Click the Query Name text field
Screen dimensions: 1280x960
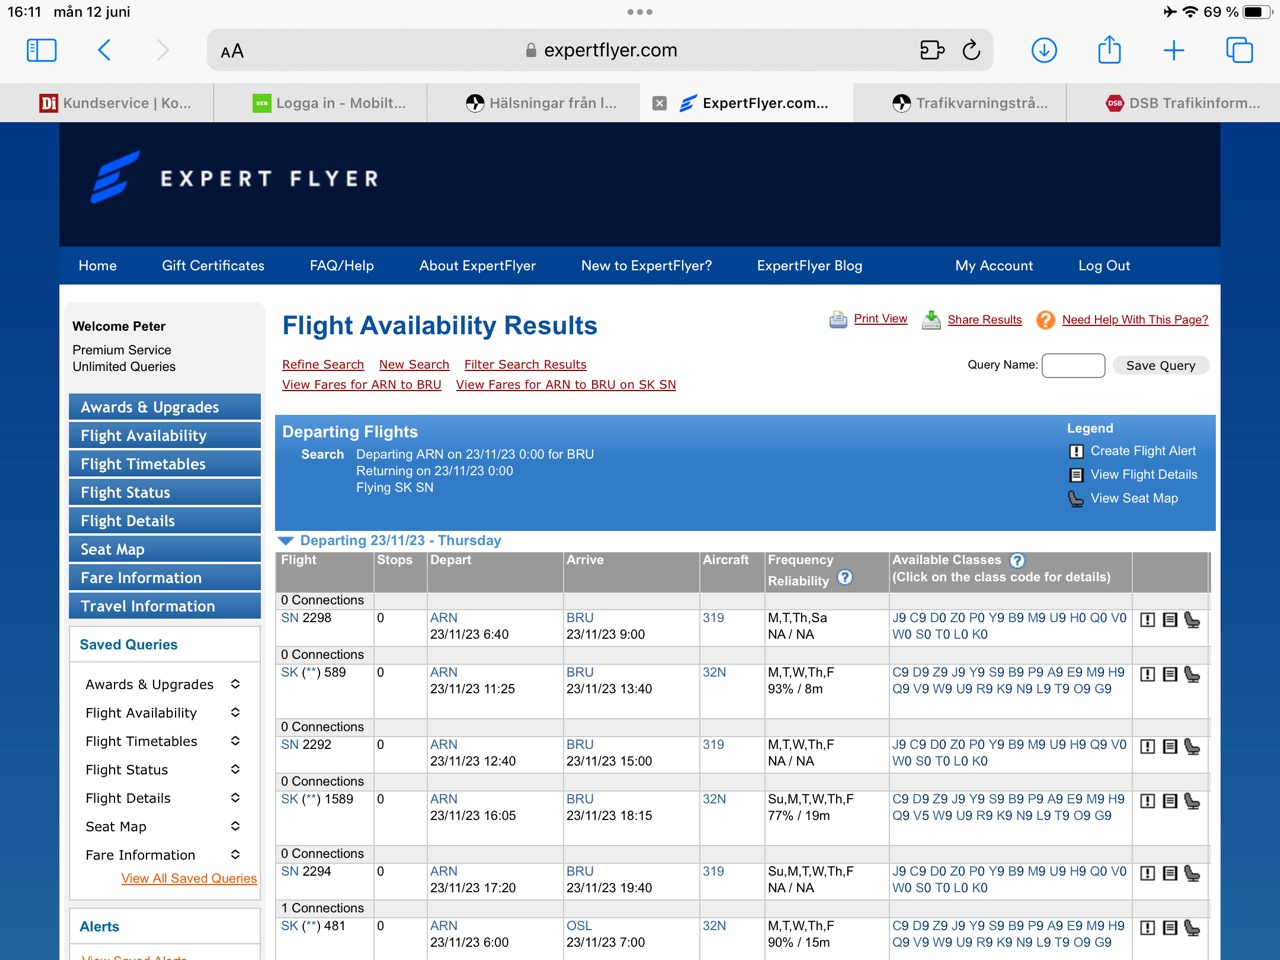click(x=1073, y=366)
